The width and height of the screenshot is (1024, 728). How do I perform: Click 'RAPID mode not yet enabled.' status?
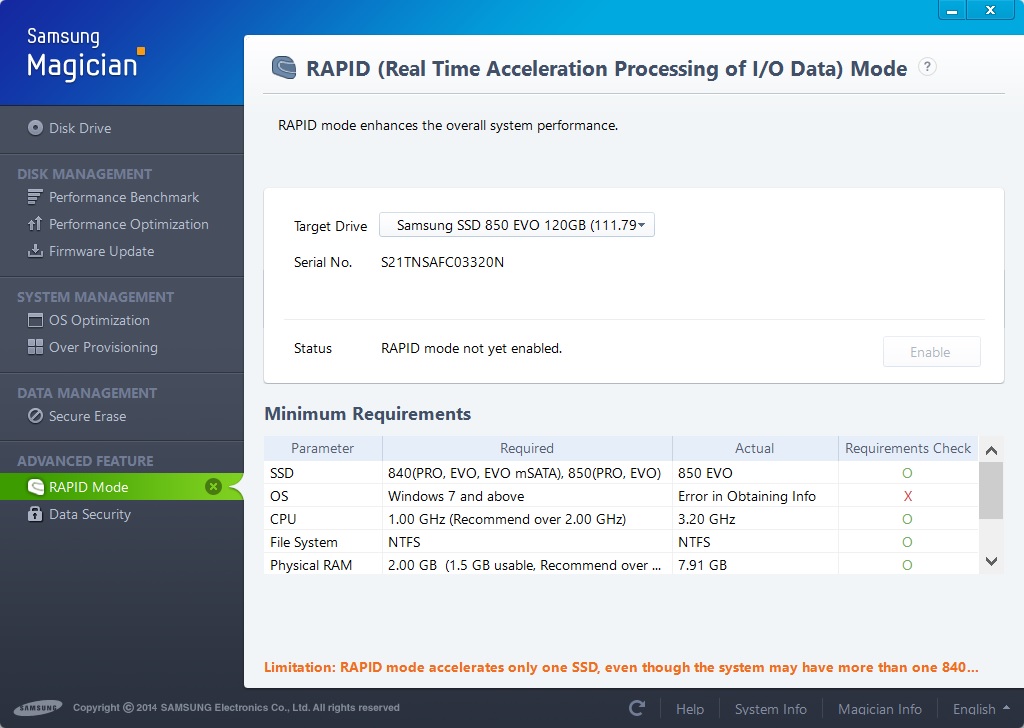point(471,349)
